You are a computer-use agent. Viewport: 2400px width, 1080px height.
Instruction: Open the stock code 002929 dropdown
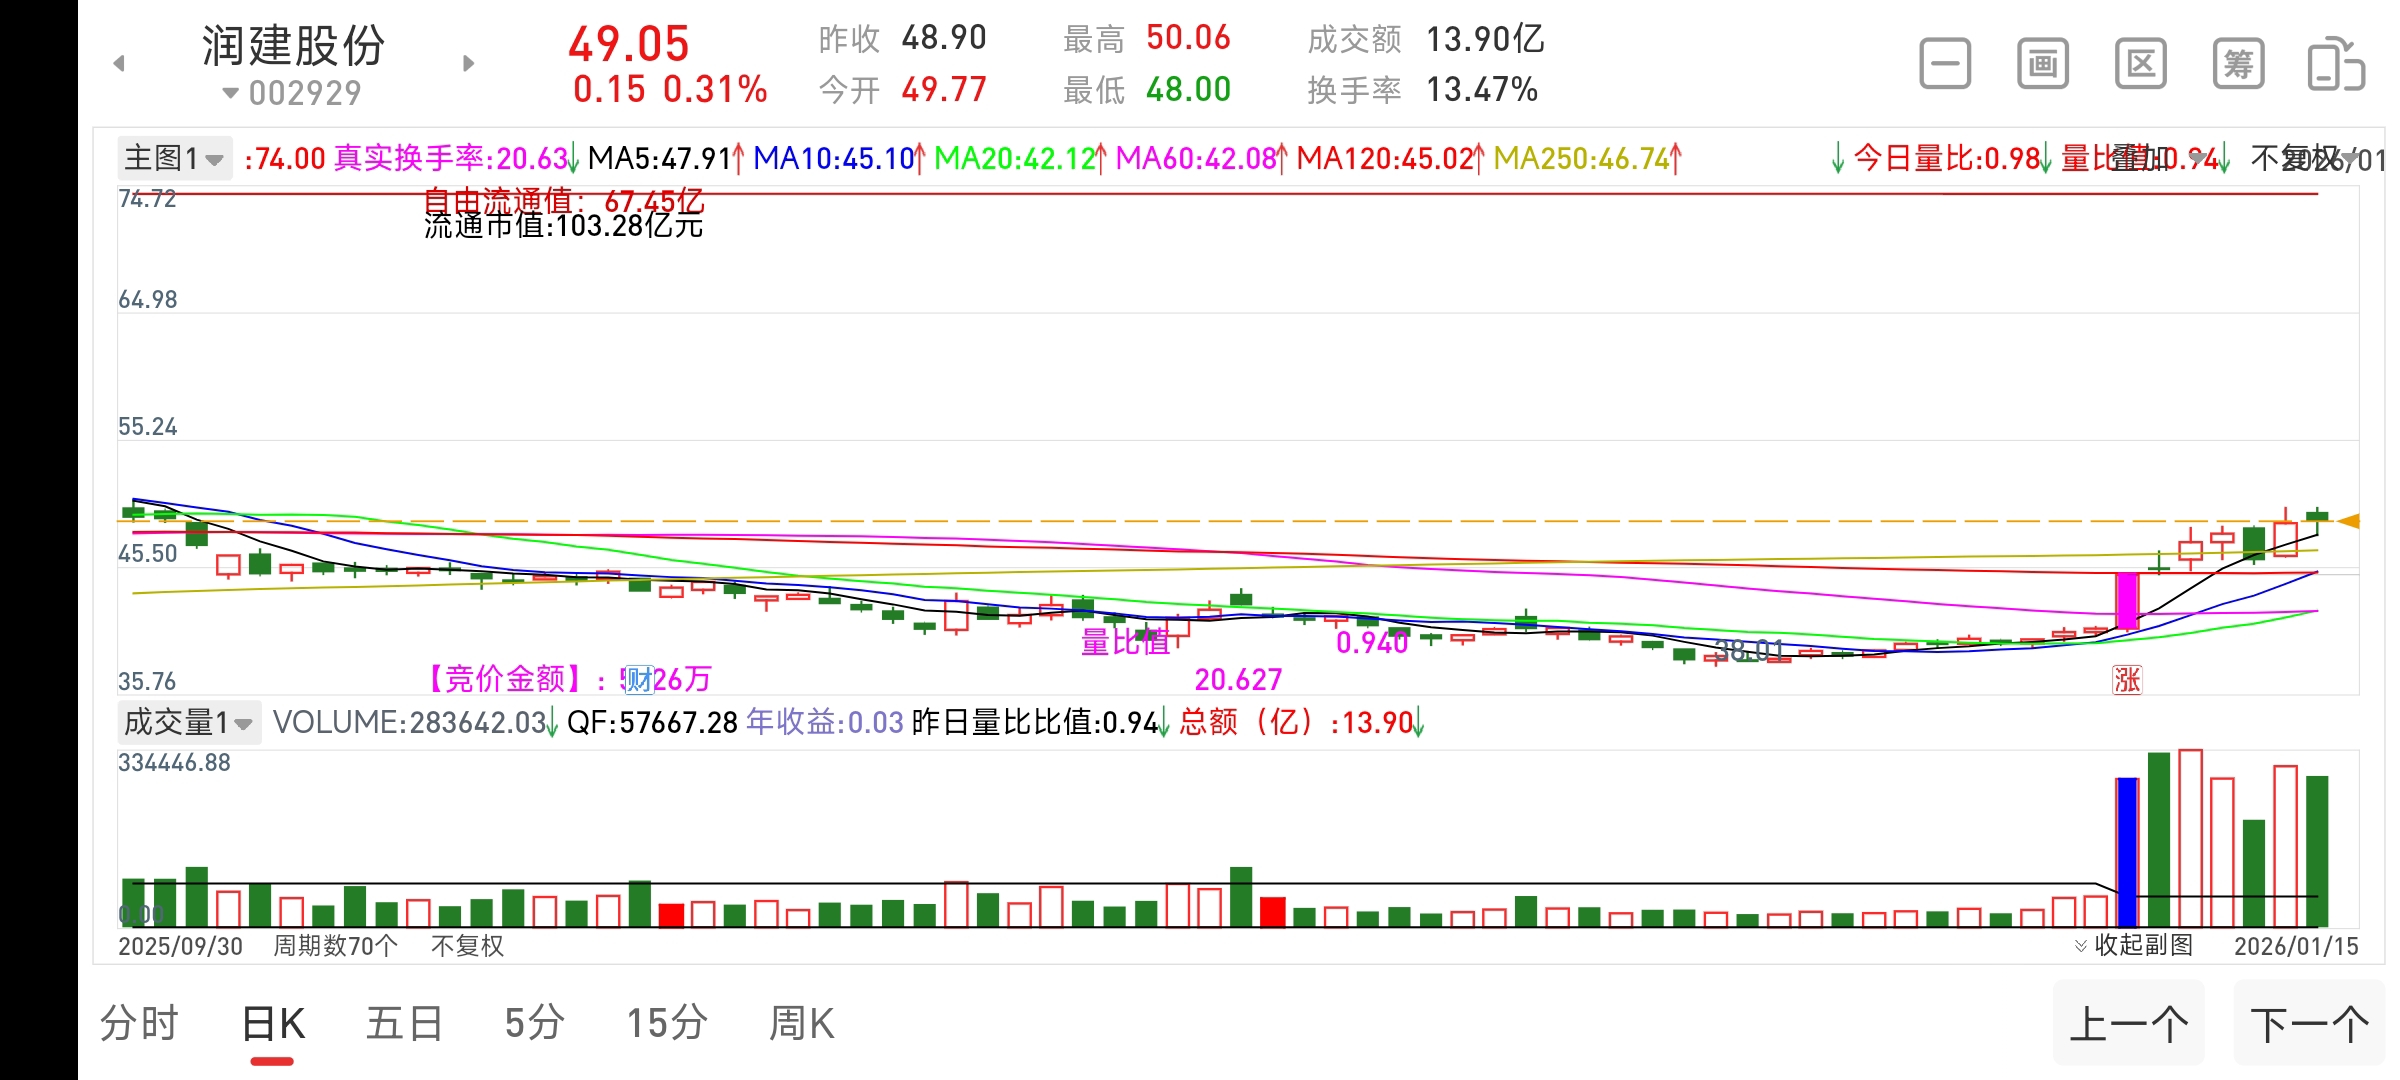(x=292, y=94)
